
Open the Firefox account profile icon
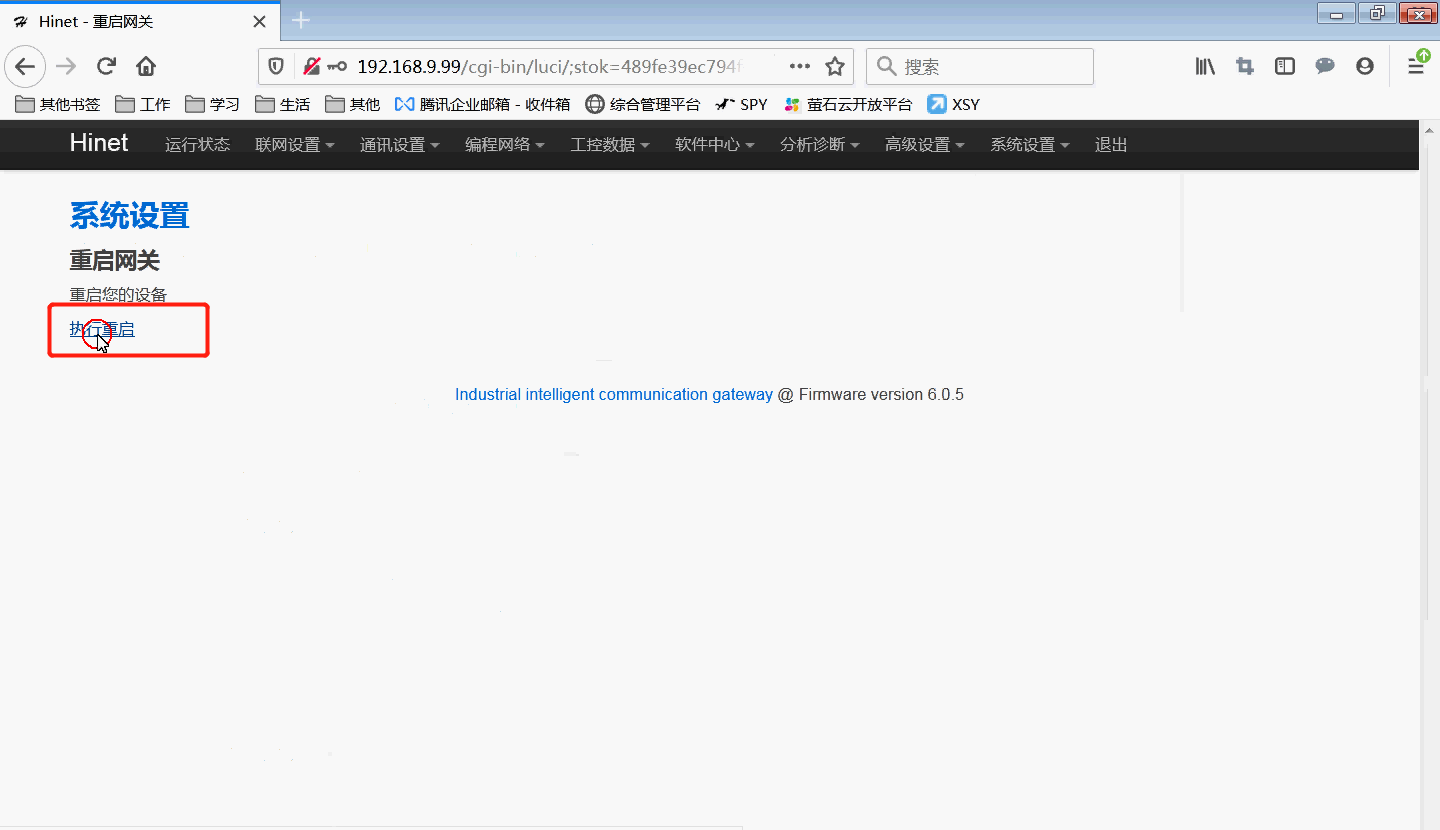click(x=1364, y=66)
